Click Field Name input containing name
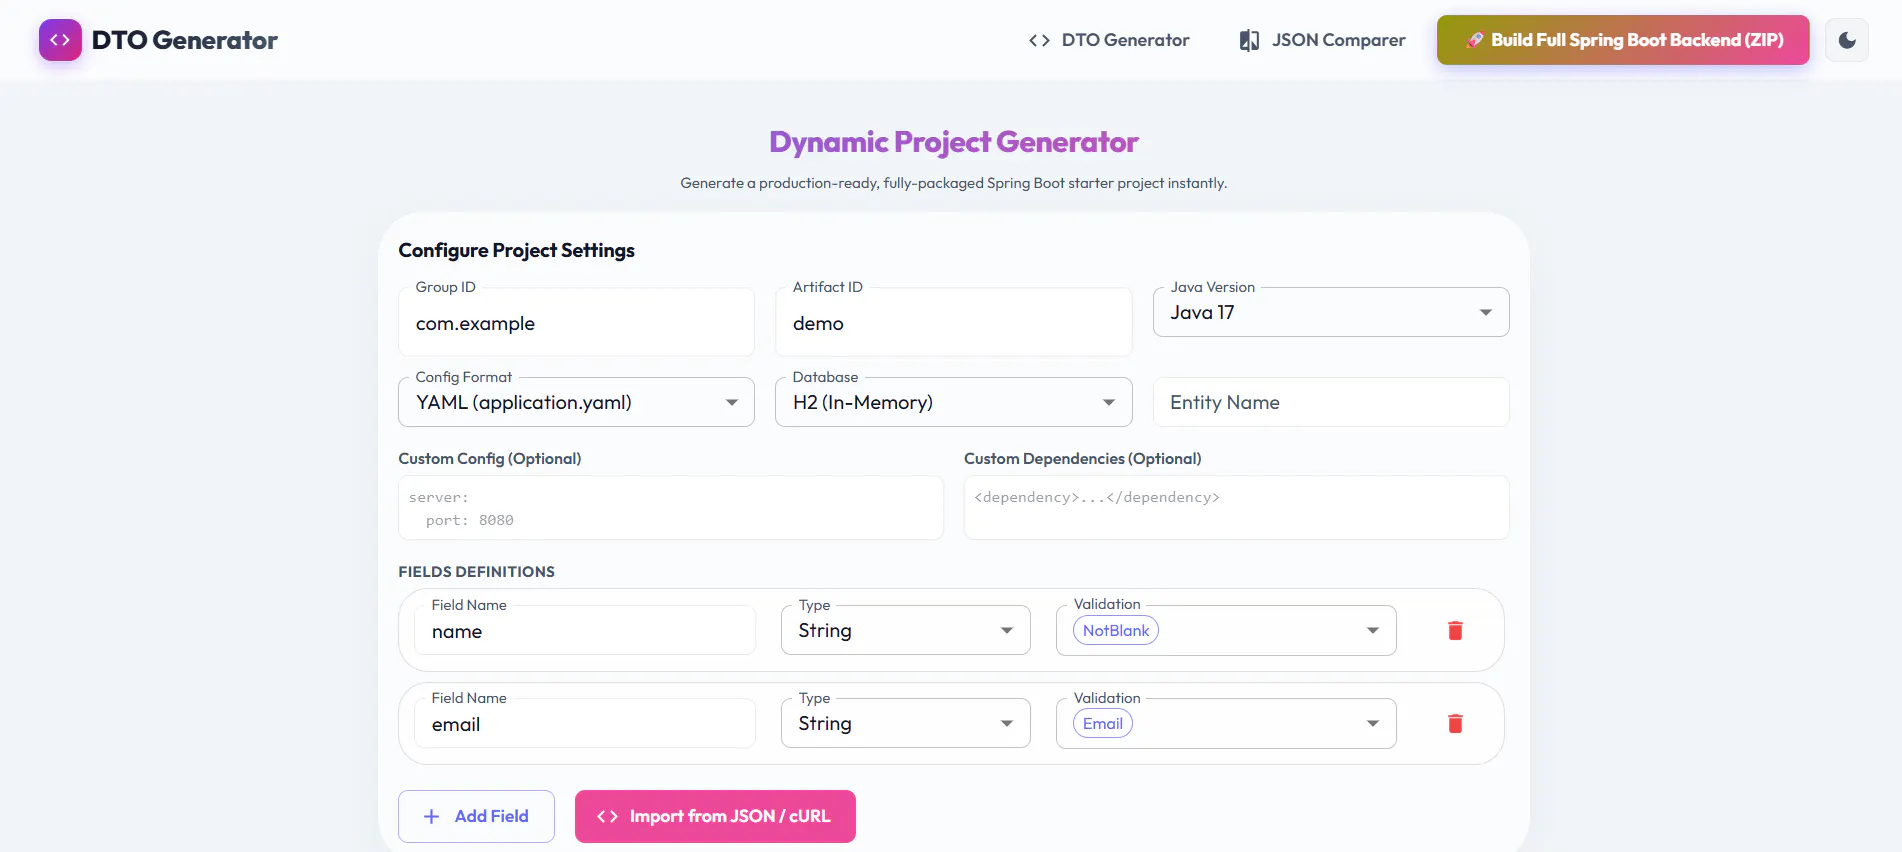The image size is (1902, 852). pyautogui.click(x=585, y=631)
